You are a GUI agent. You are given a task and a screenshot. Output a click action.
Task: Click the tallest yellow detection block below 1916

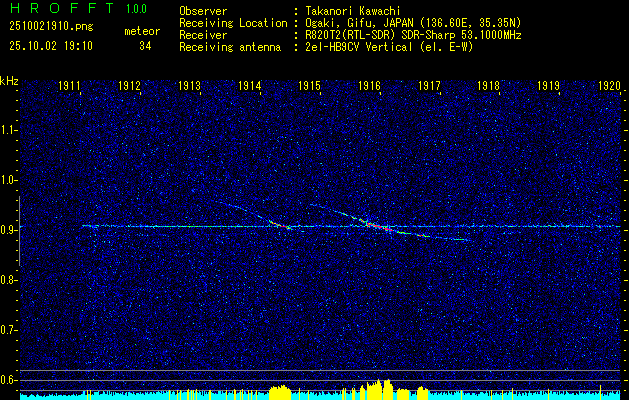(377, 390)
